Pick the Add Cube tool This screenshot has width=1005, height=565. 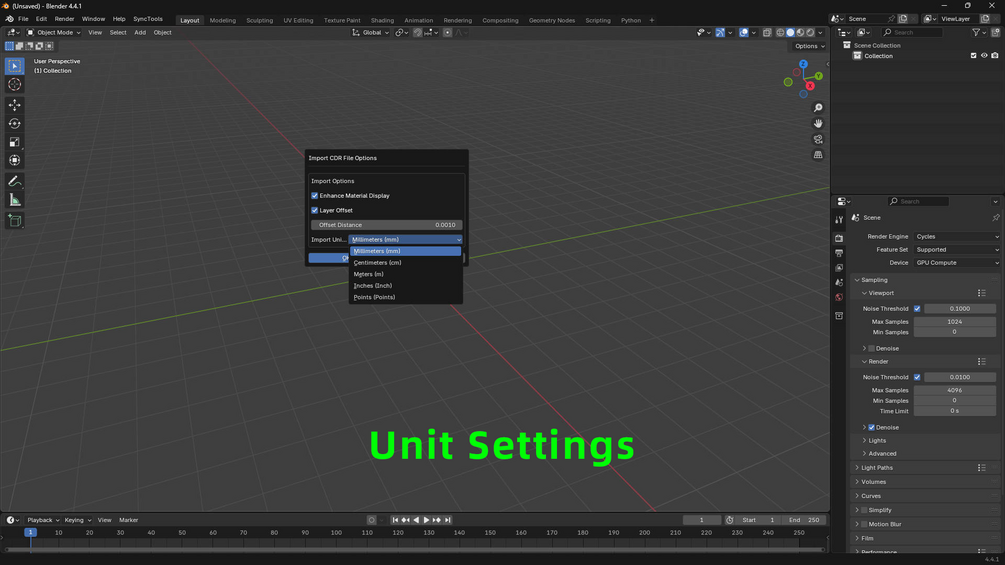tap(14, 221)
